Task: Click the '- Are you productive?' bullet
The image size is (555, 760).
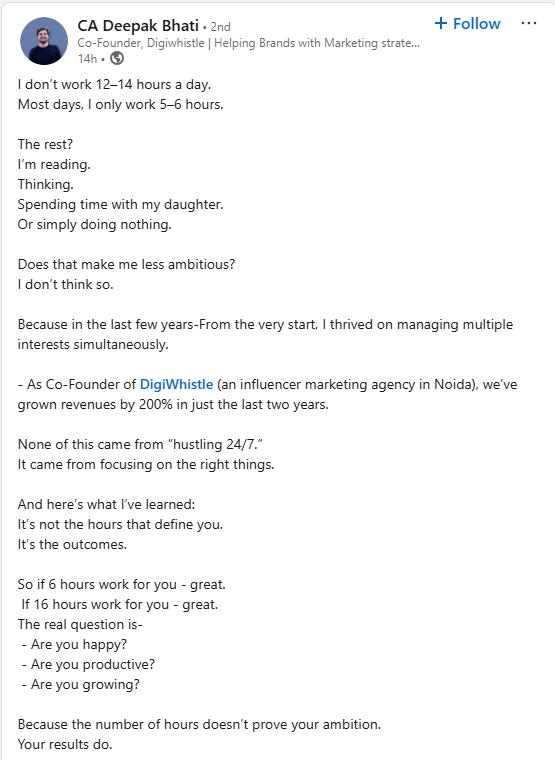Action: tap(88, 665)
